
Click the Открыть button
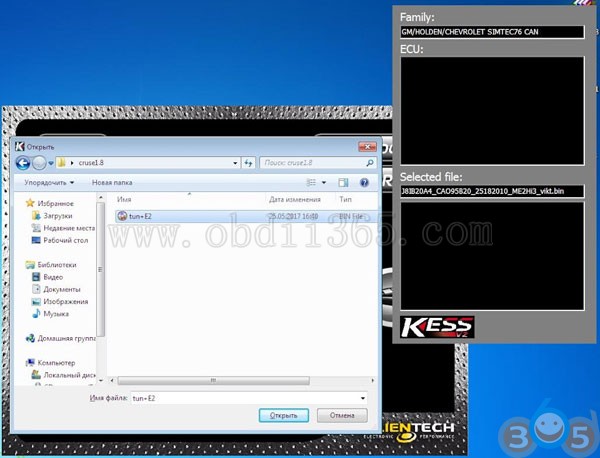pos(284,415)
